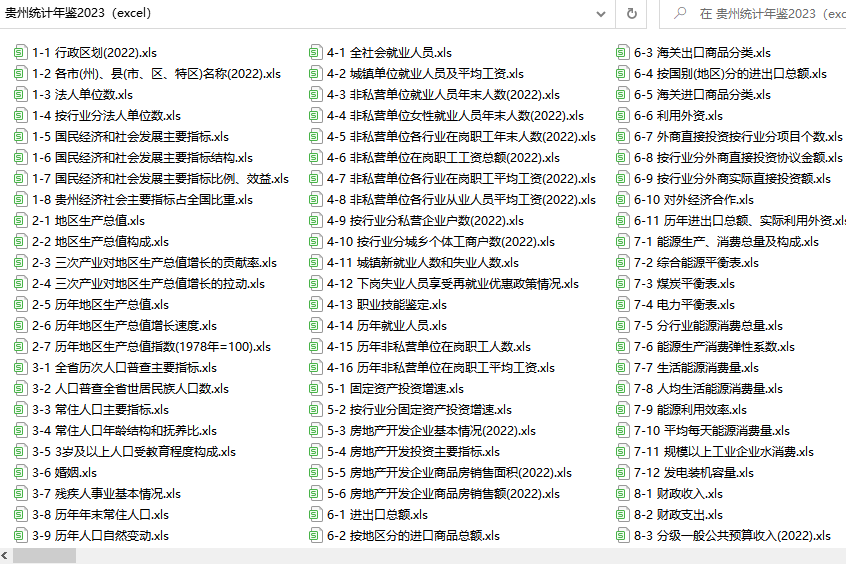
Task: Click icon for 6-6 利用外资.xls
Action: [622, 115]
